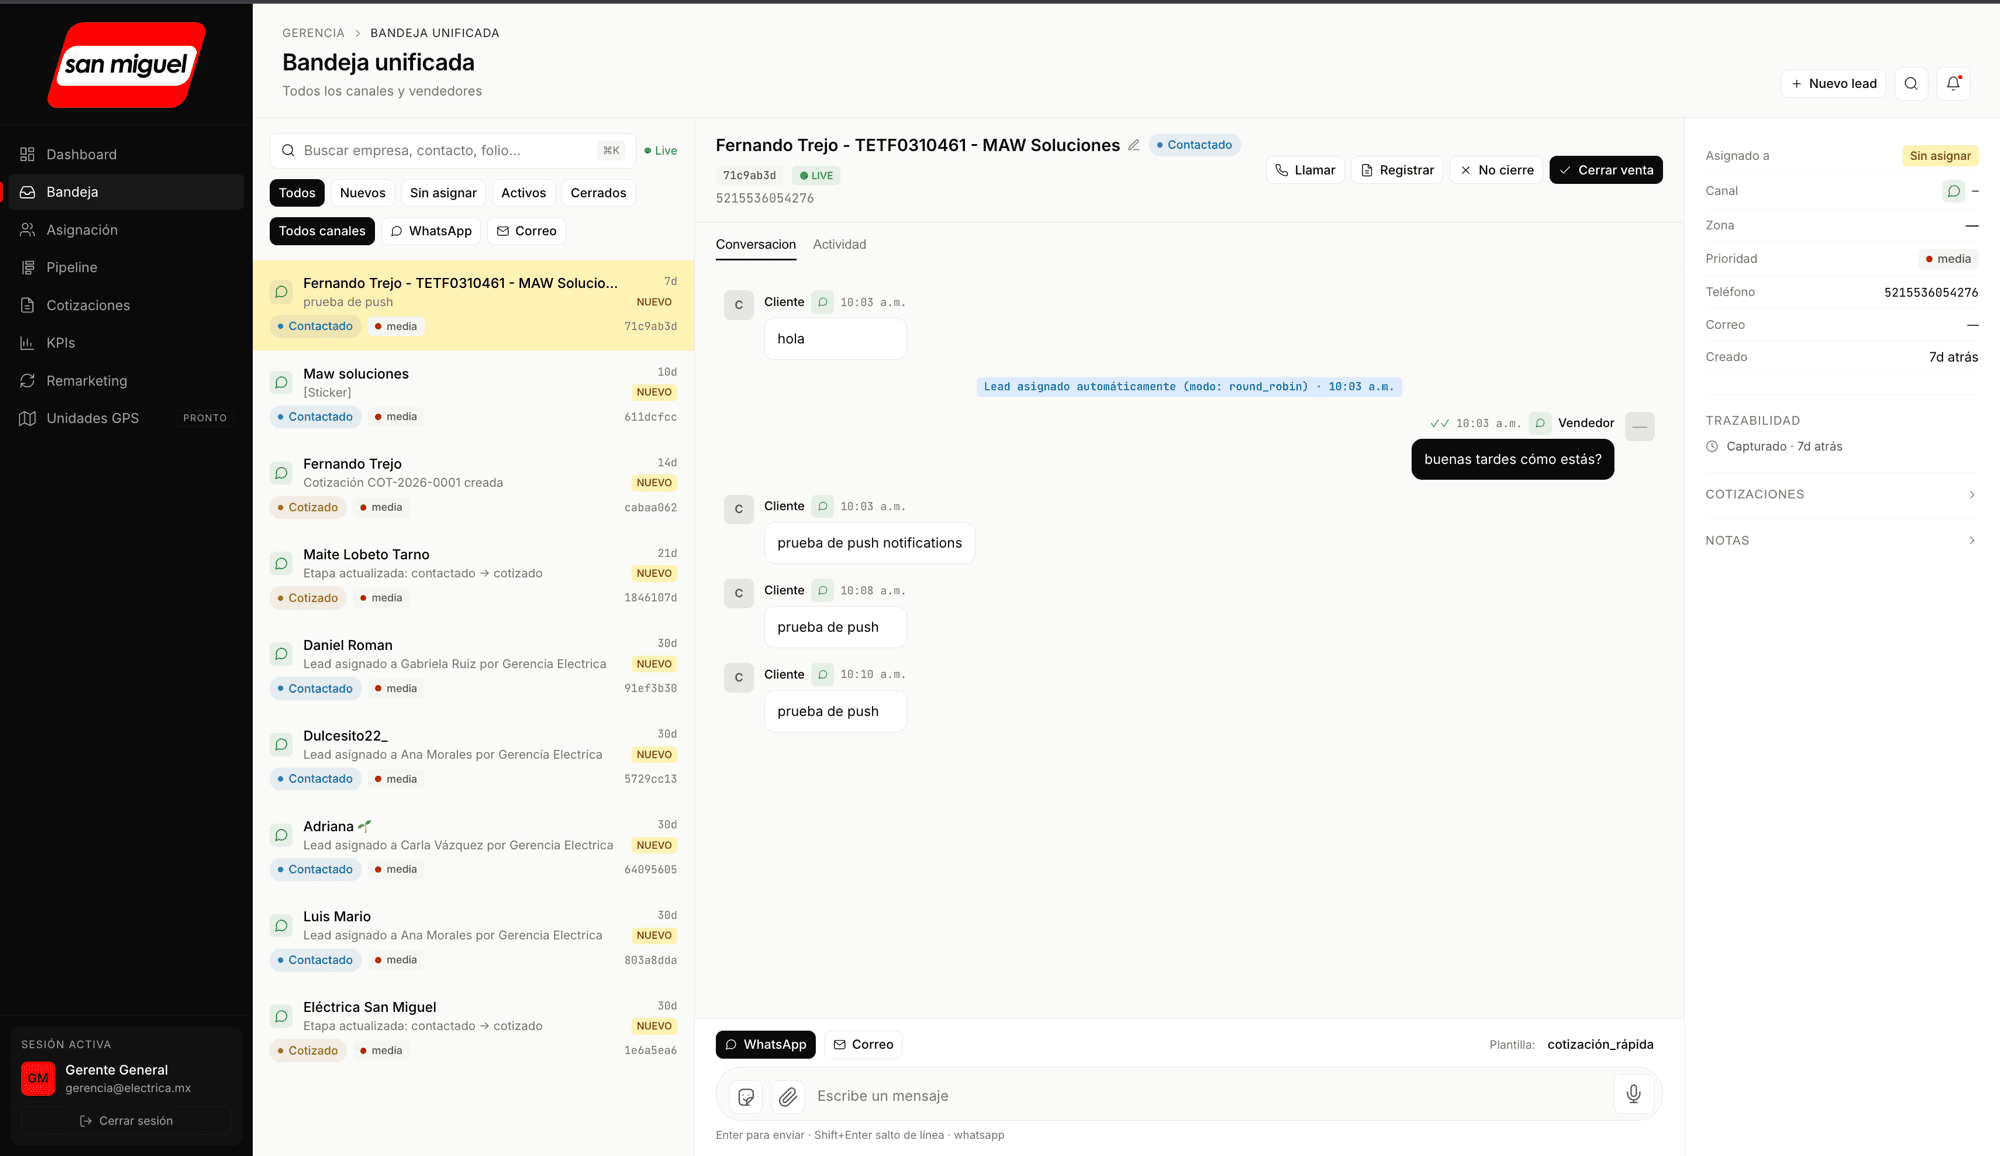Open Remarketing in the sidebar
Viewport: 2000px width, 1156px height.
(x=125, y=381)
